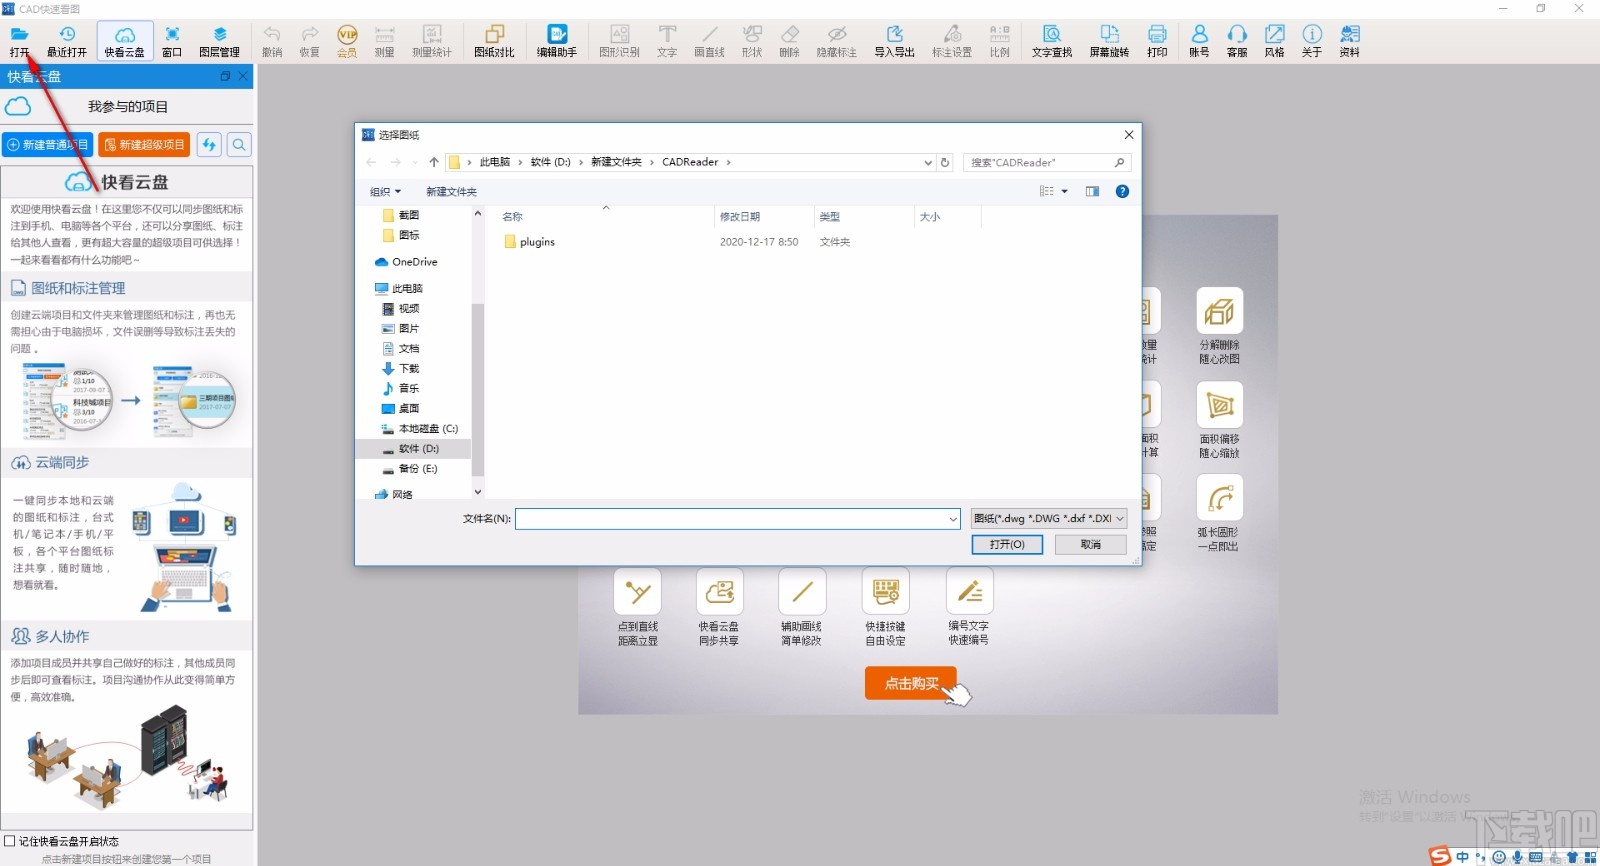Select the 文字 text tool

tap(667, 40)
